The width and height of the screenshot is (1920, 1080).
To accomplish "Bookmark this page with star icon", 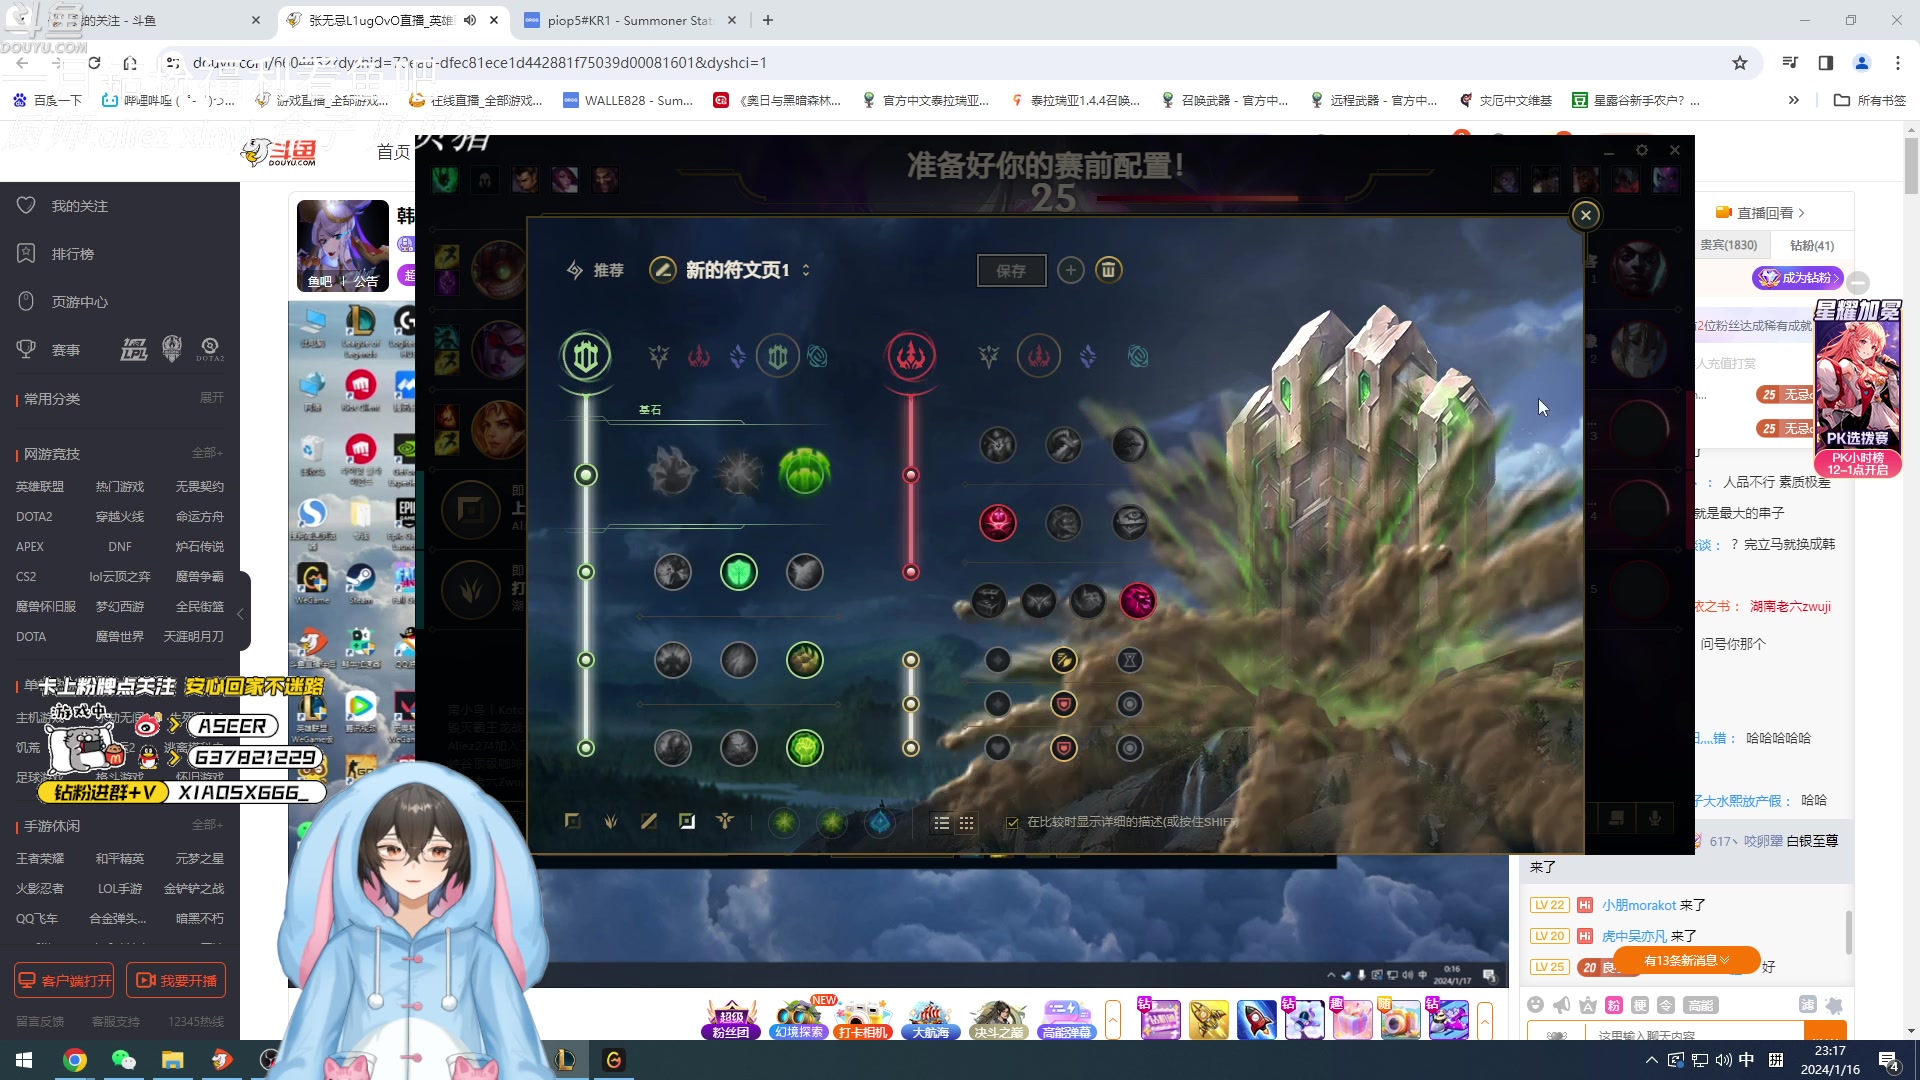I will tap(1740, 62).
